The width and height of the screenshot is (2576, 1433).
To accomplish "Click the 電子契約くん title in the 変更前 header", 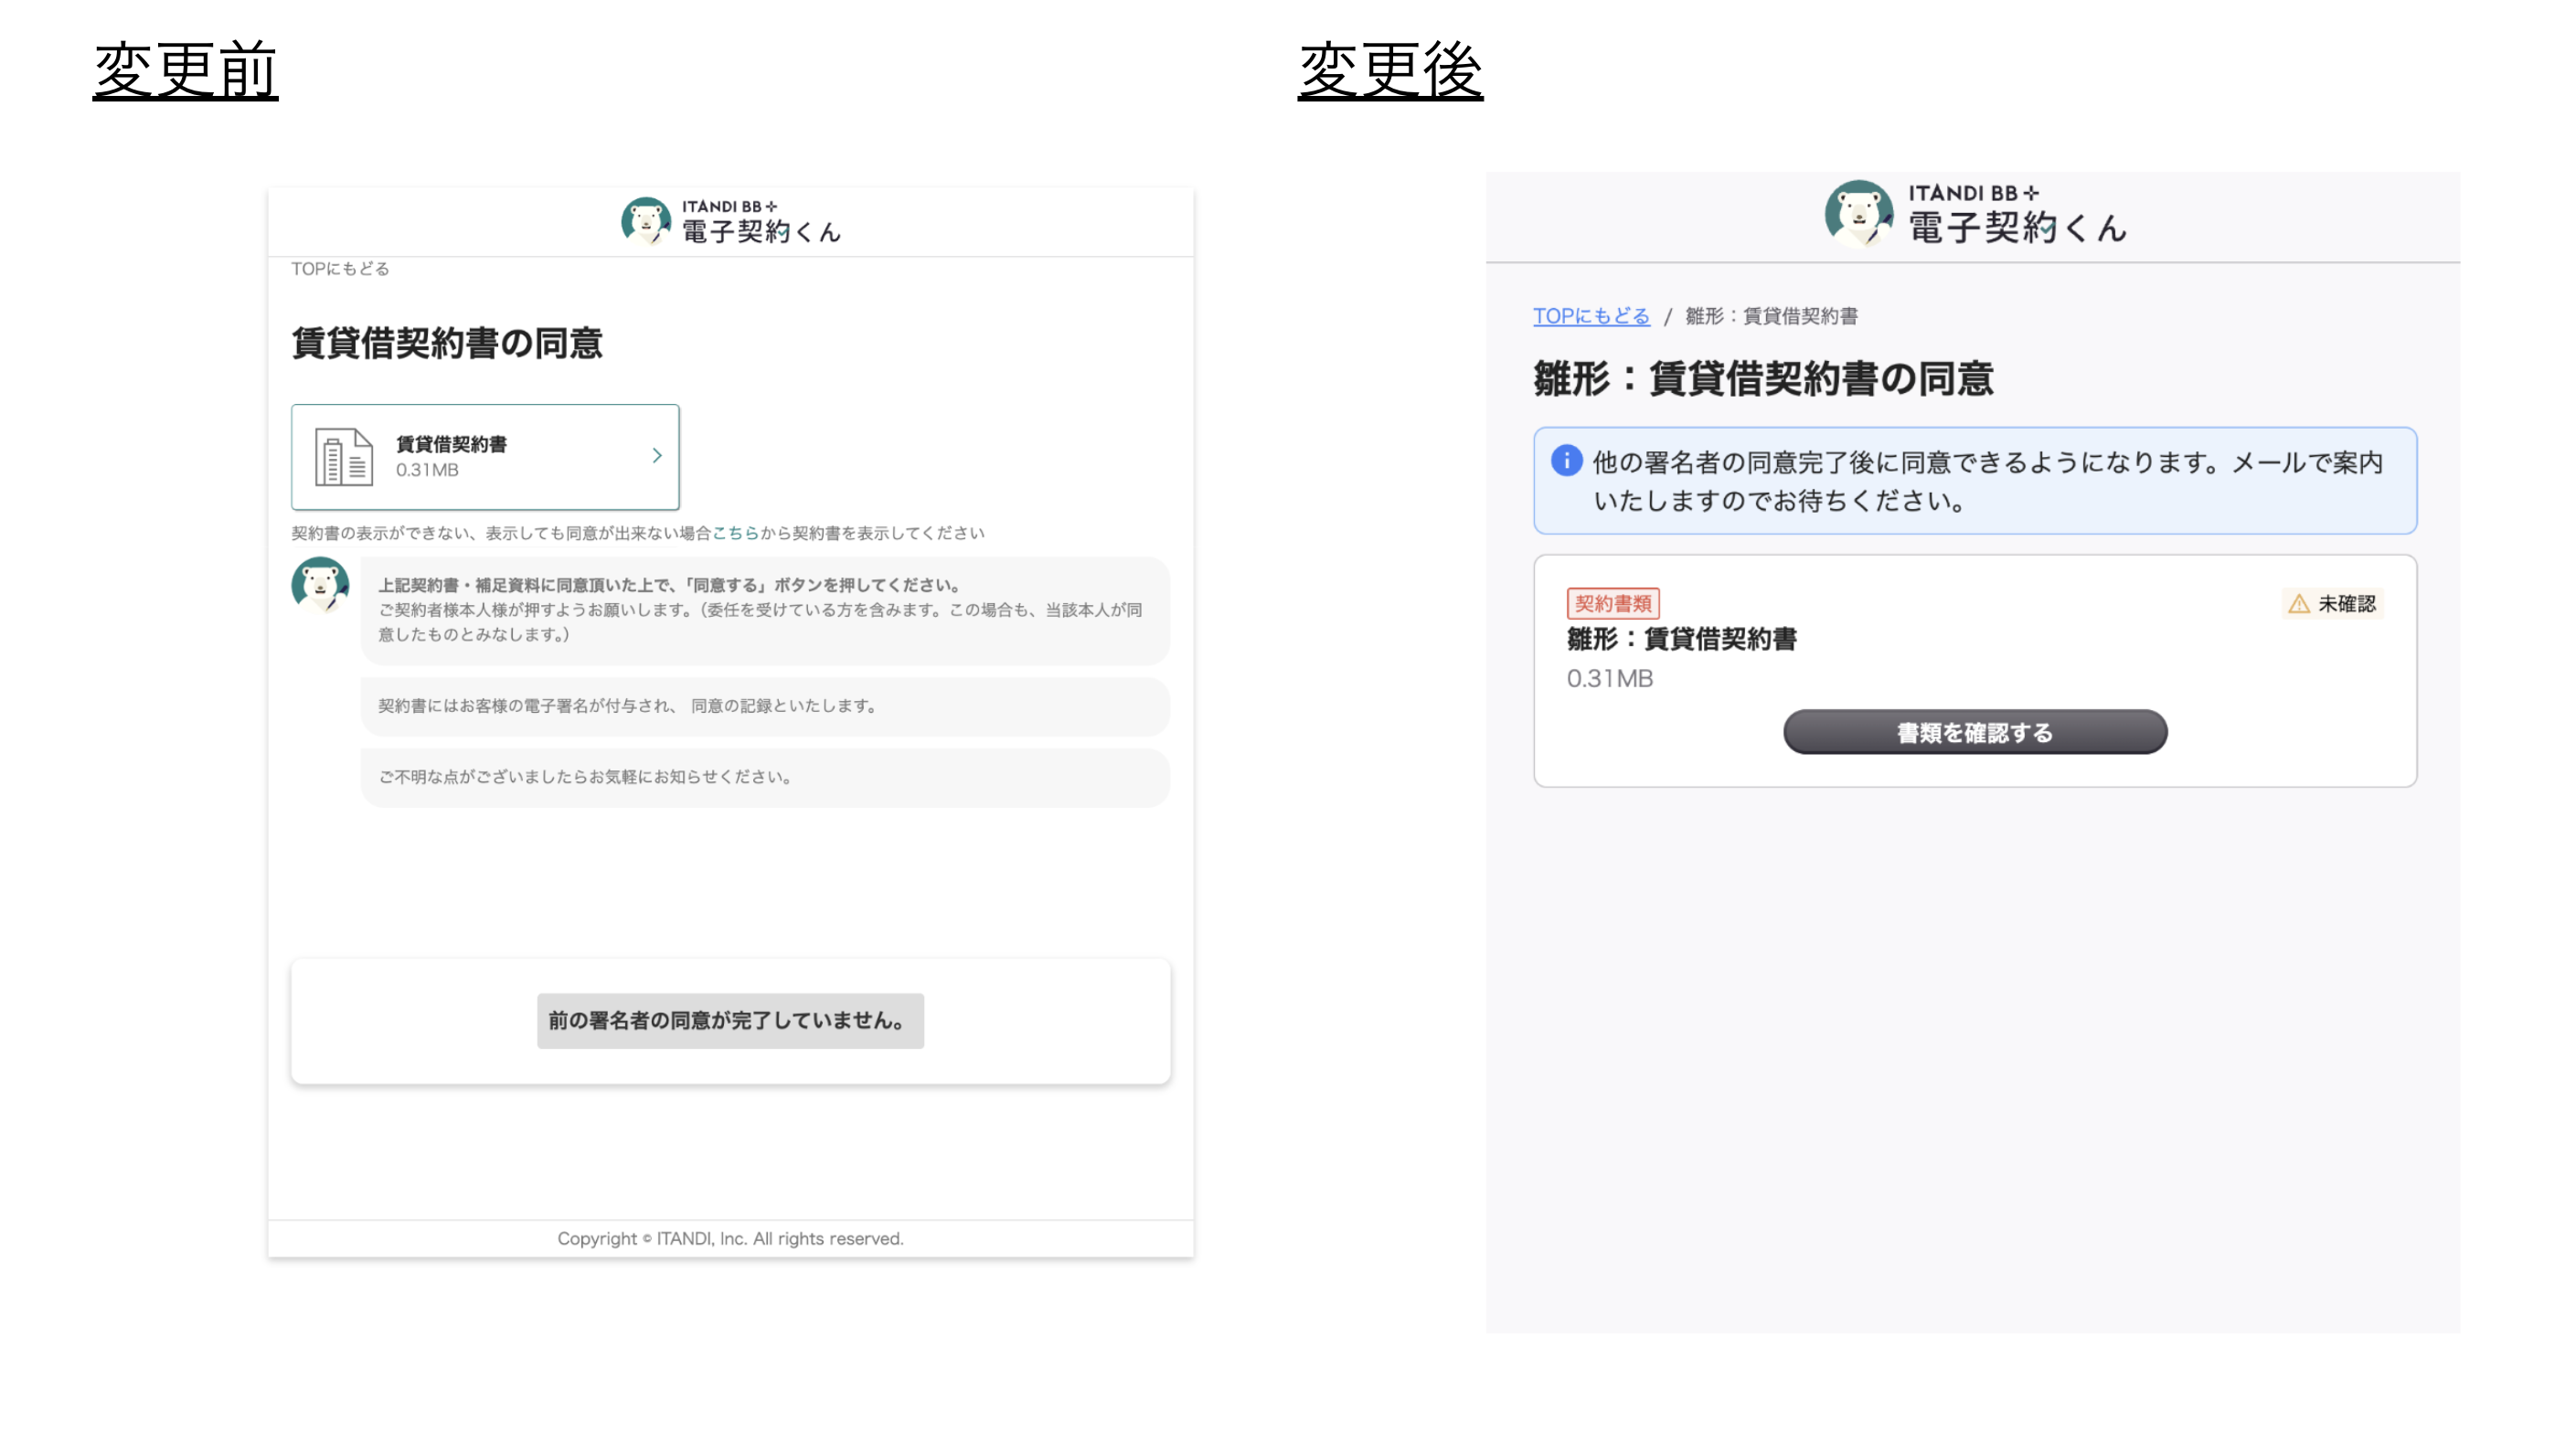I will (761, 232).
